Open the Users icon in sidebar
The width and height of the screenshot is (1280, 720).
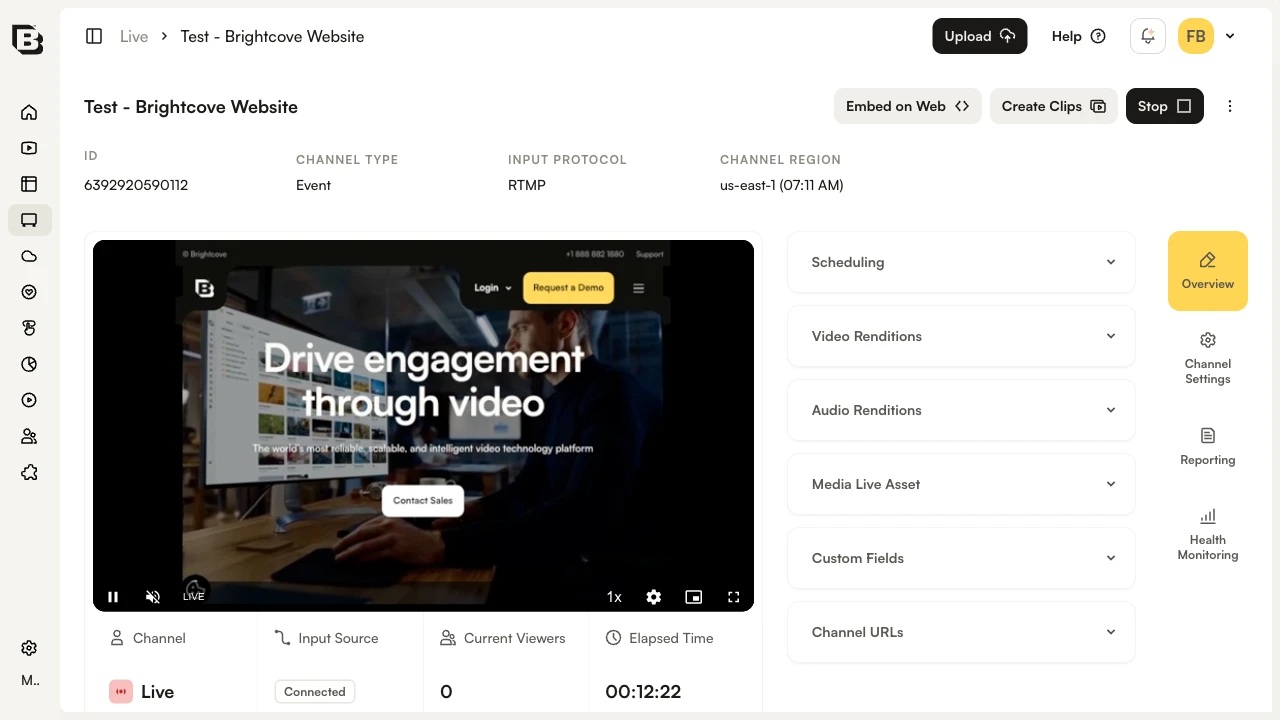[29, 436]
